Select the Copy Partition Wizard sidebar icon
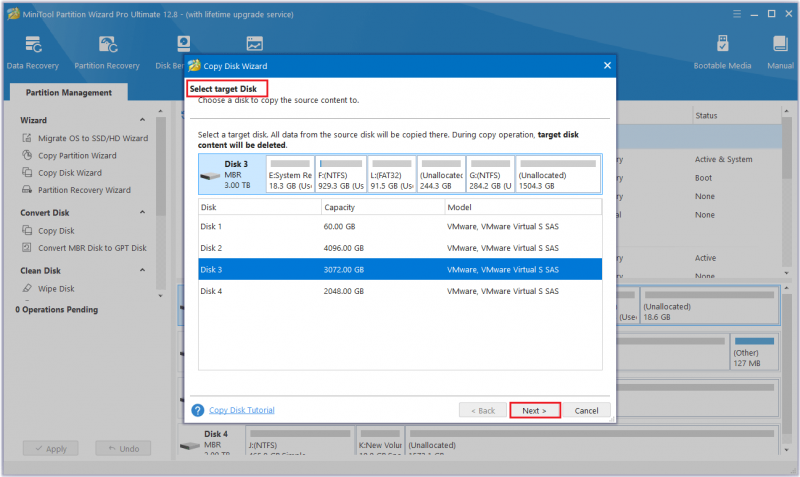The height and width of the screenshot is (477, 800). pos(27,155)
